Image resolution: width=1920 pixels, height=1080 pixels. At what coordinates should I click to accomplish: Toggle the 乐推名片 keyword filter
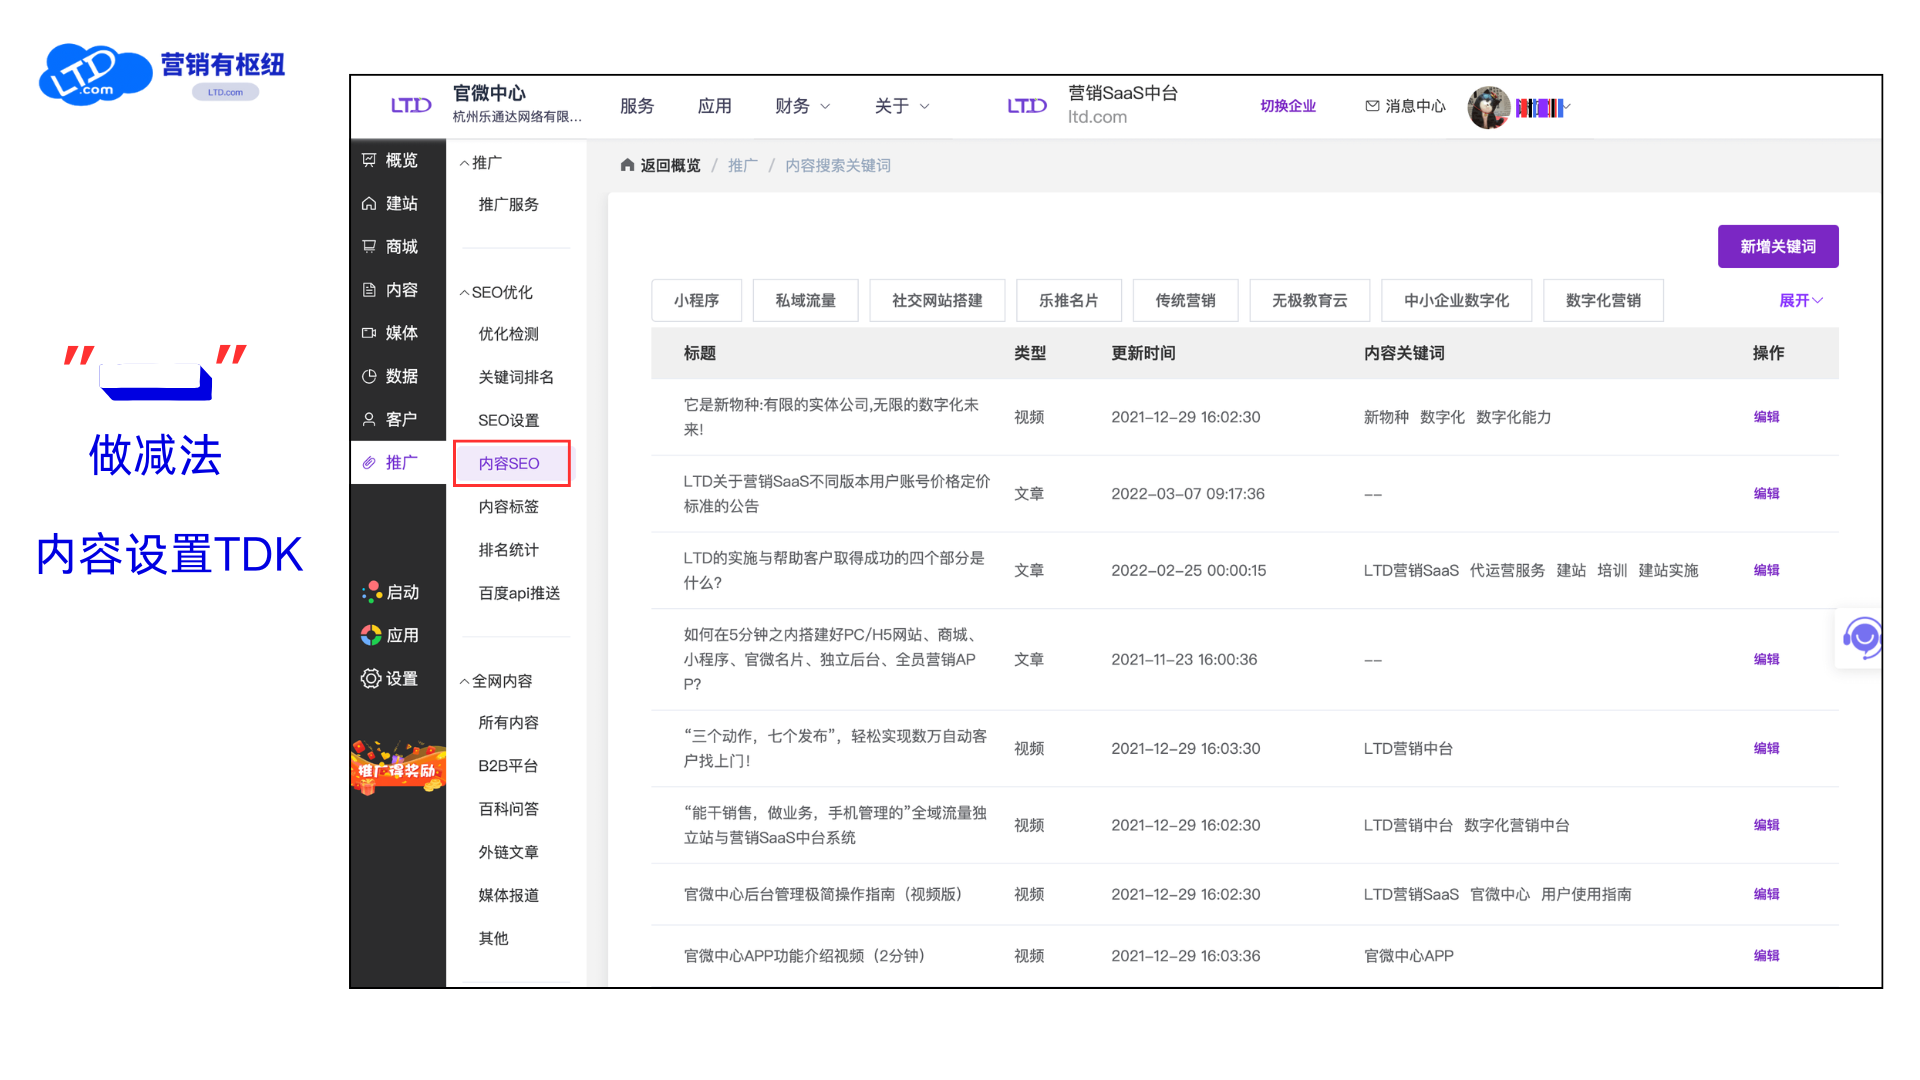coord(1068,300)
